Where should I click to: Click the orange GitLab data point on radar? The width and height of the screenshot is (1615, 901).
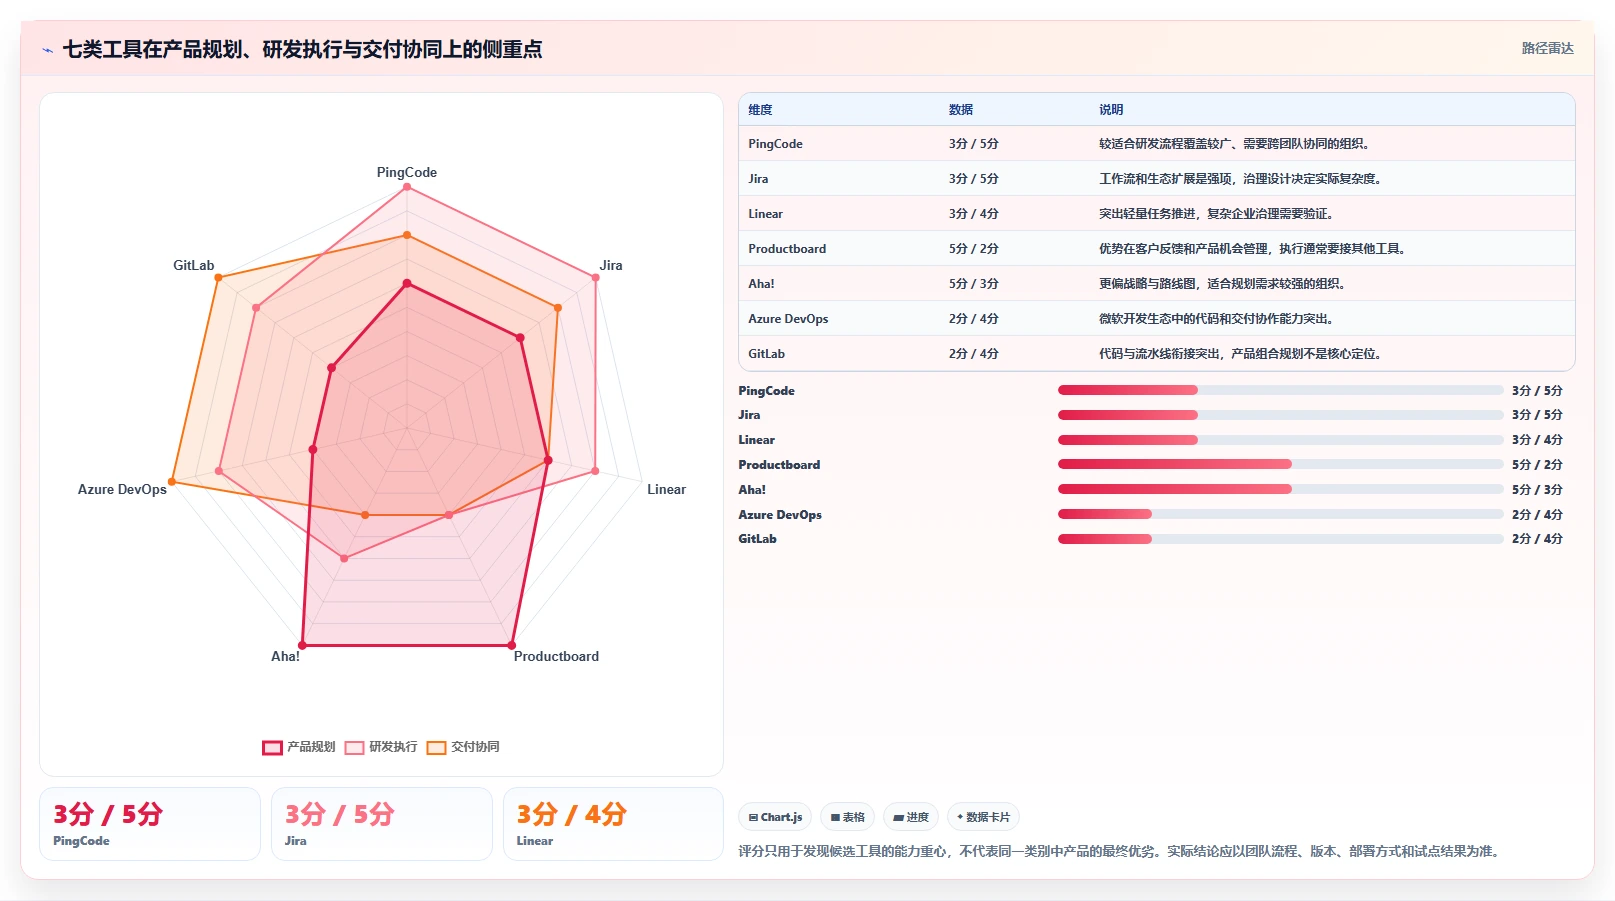point(218,278)
